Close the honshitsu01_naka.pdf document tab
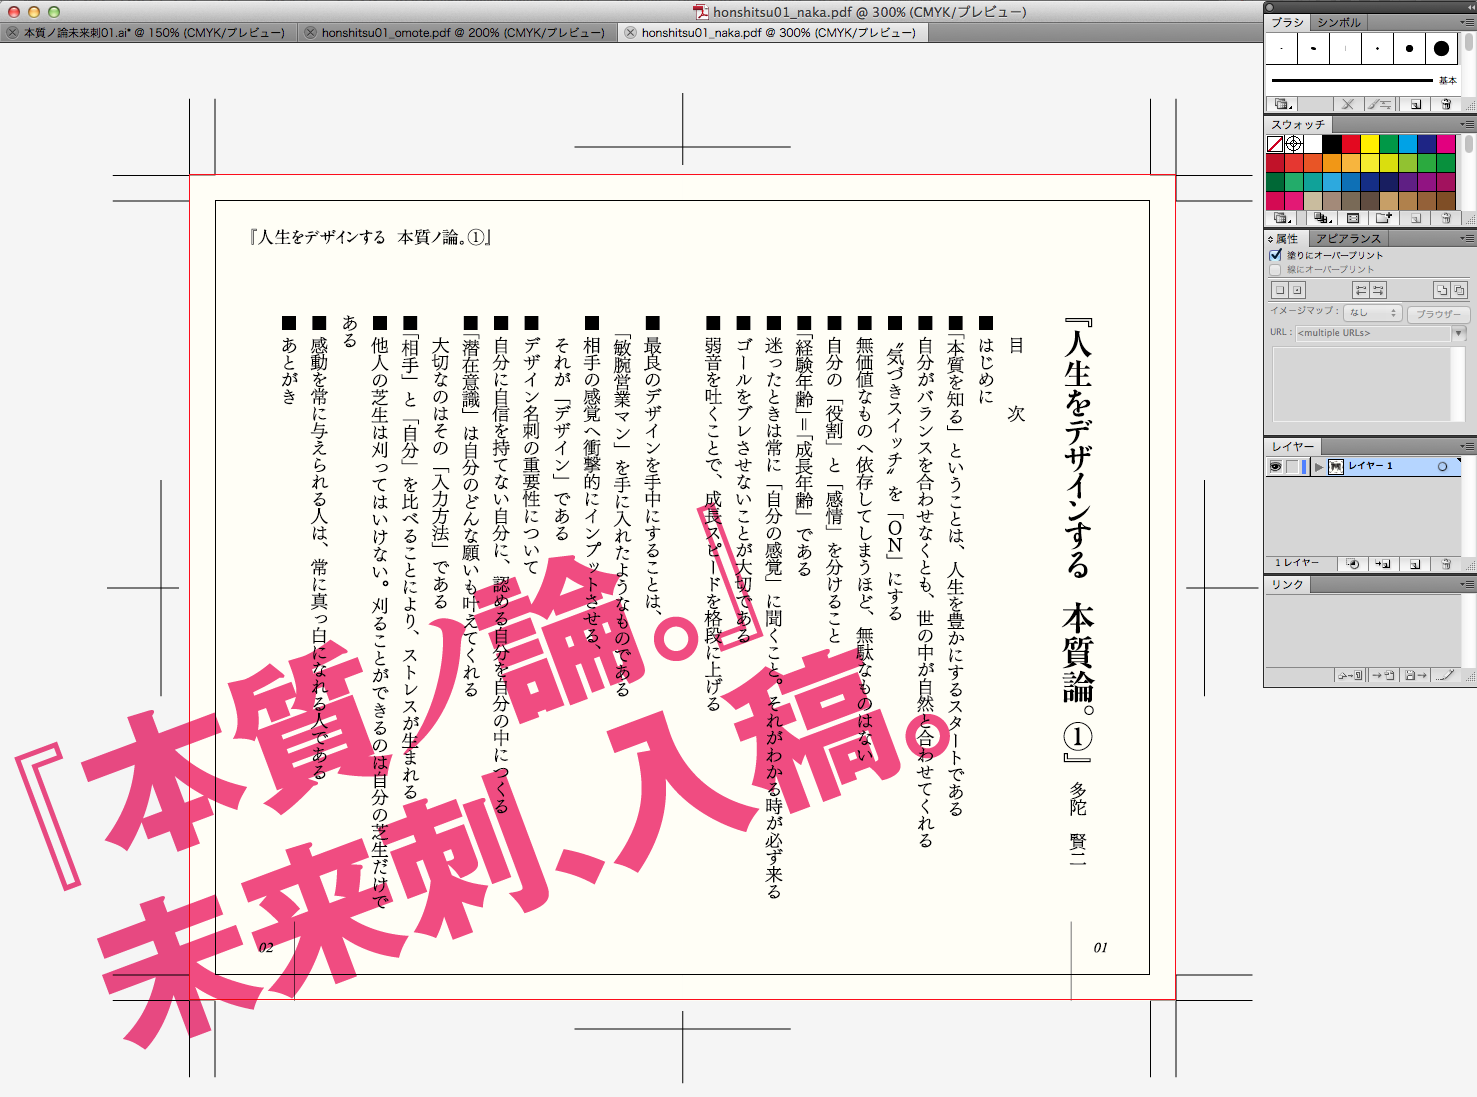 (630, 33)
